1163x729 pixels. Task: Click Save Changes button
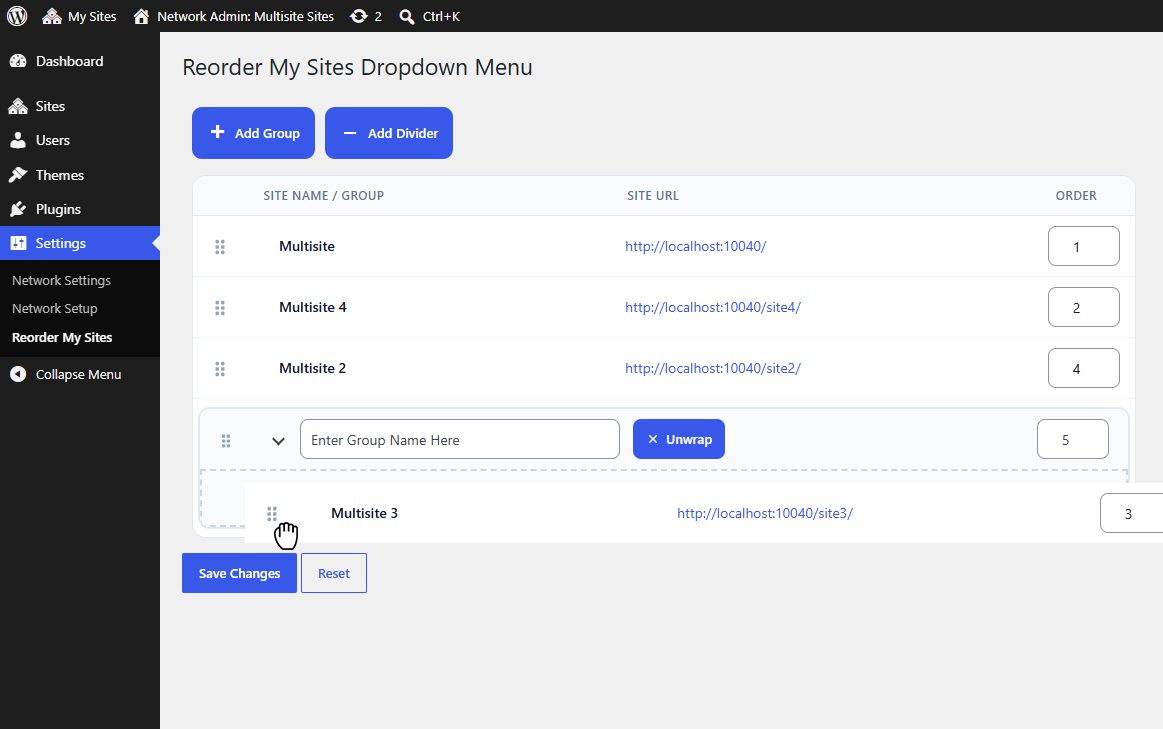tap(239, 573)
